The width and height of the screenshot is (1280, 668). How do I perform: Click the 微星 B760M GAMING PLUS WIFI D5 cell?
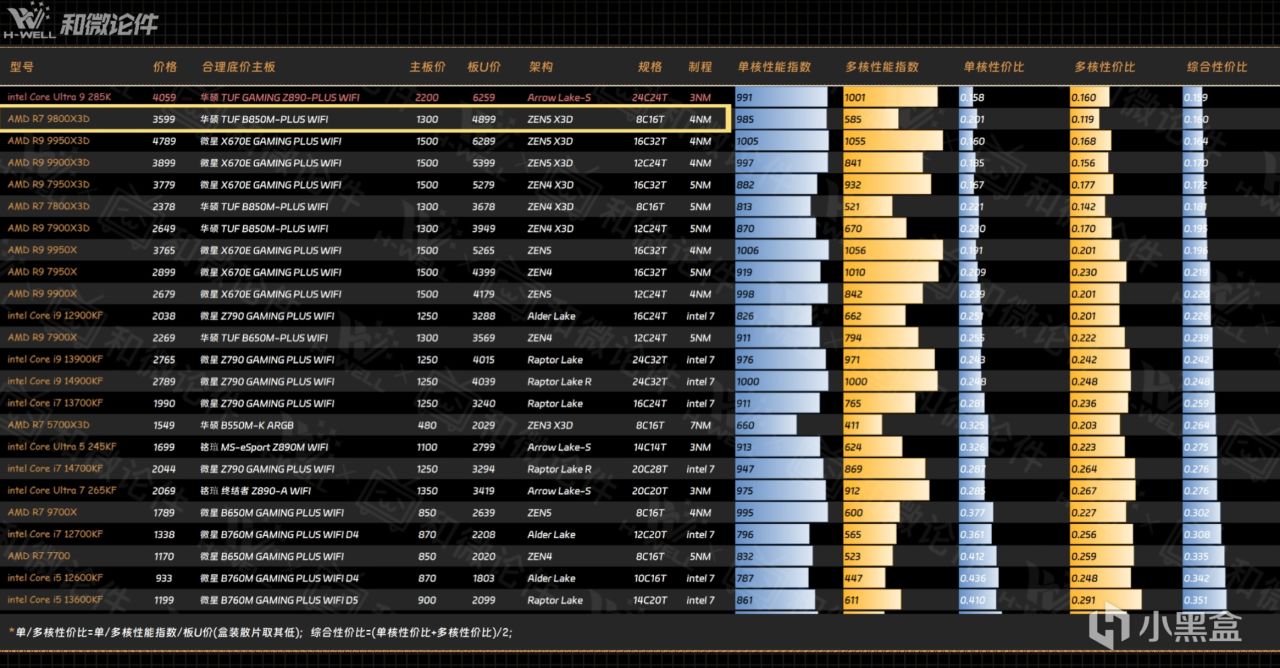pyautogui.click(x=279, y=600)
